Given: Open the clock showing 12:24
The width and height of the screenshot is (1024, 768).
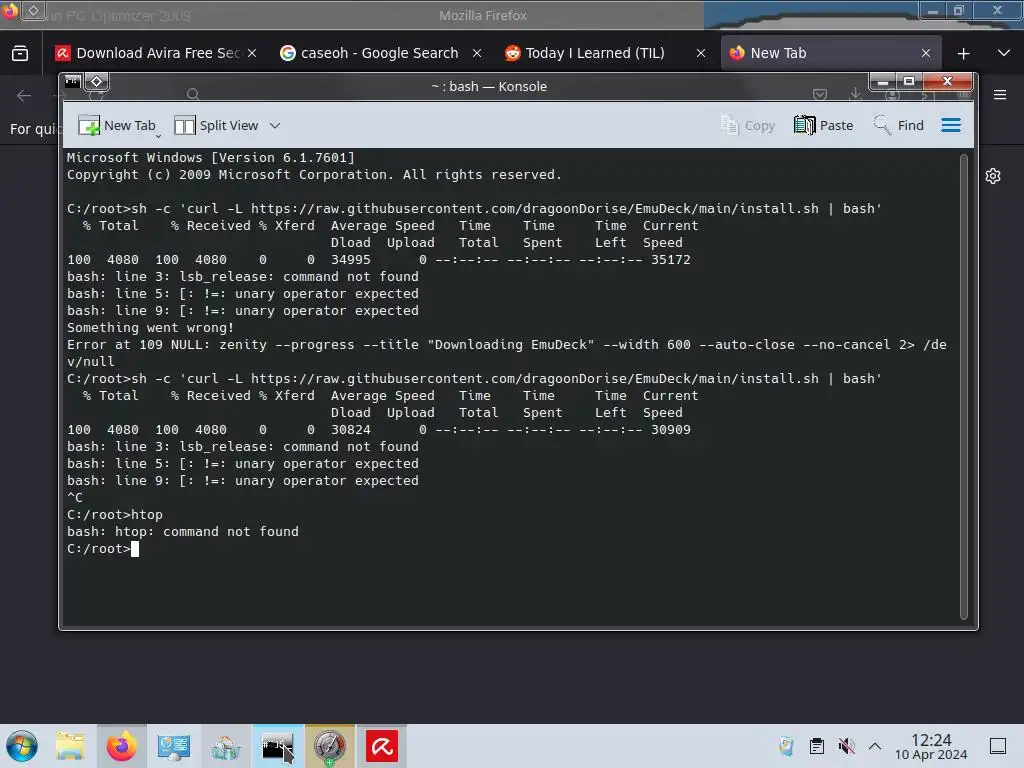Looking at the screenshot, I should [931, 746].
